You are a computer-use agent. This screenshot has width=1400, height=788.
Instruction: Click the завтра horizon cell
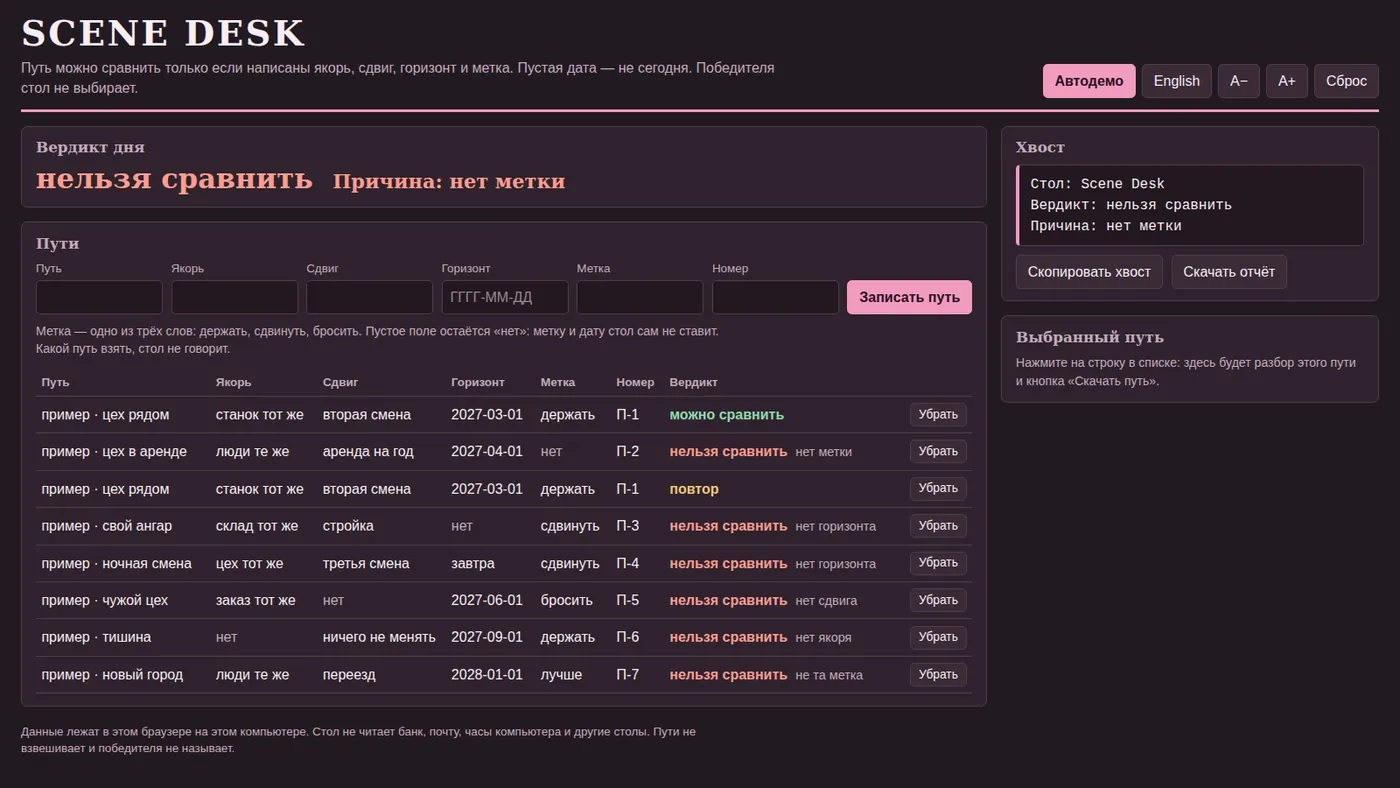pos(473,563)
